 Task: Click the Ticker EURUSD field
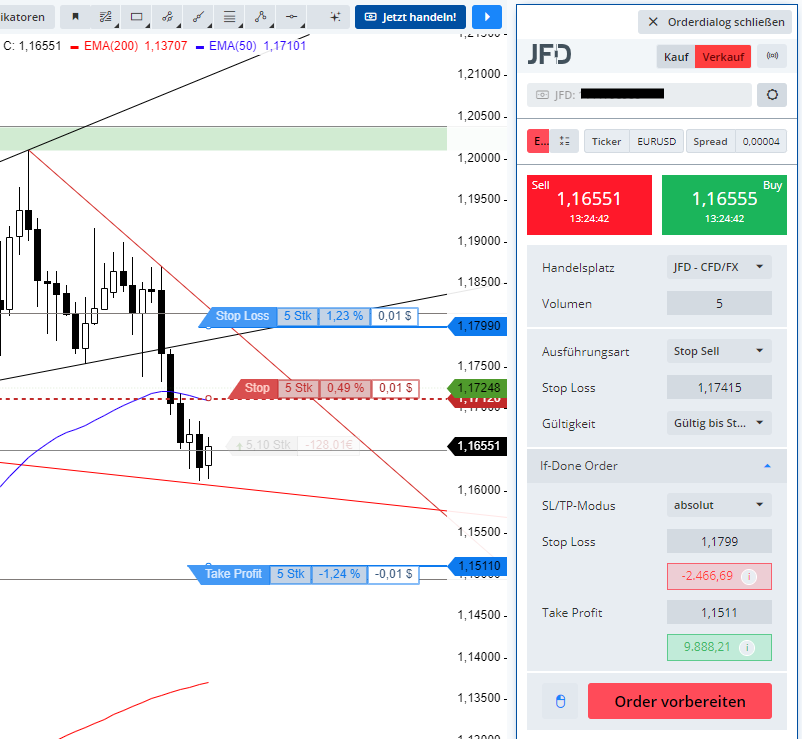pos(633,141)
